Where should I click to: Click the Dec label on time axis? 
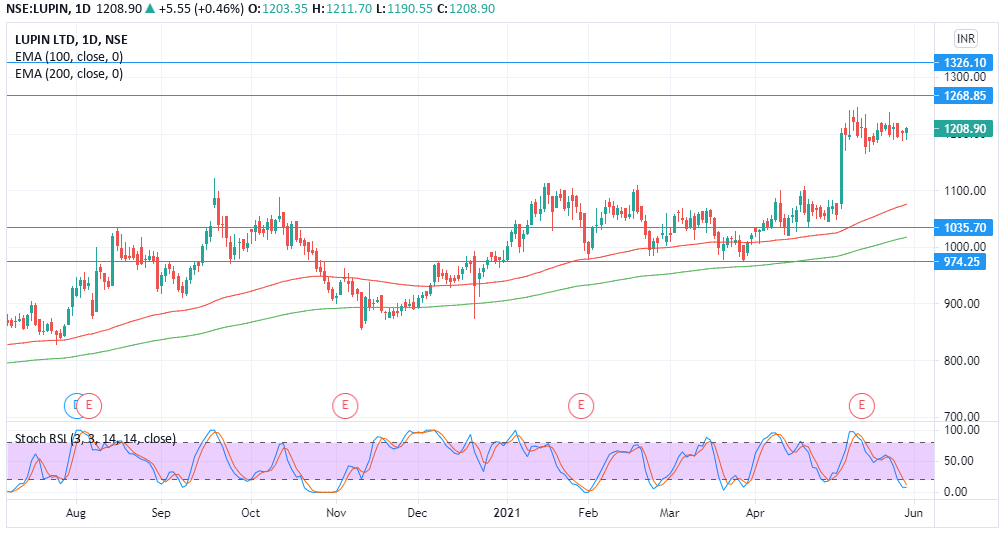click(x=418, y=512)
